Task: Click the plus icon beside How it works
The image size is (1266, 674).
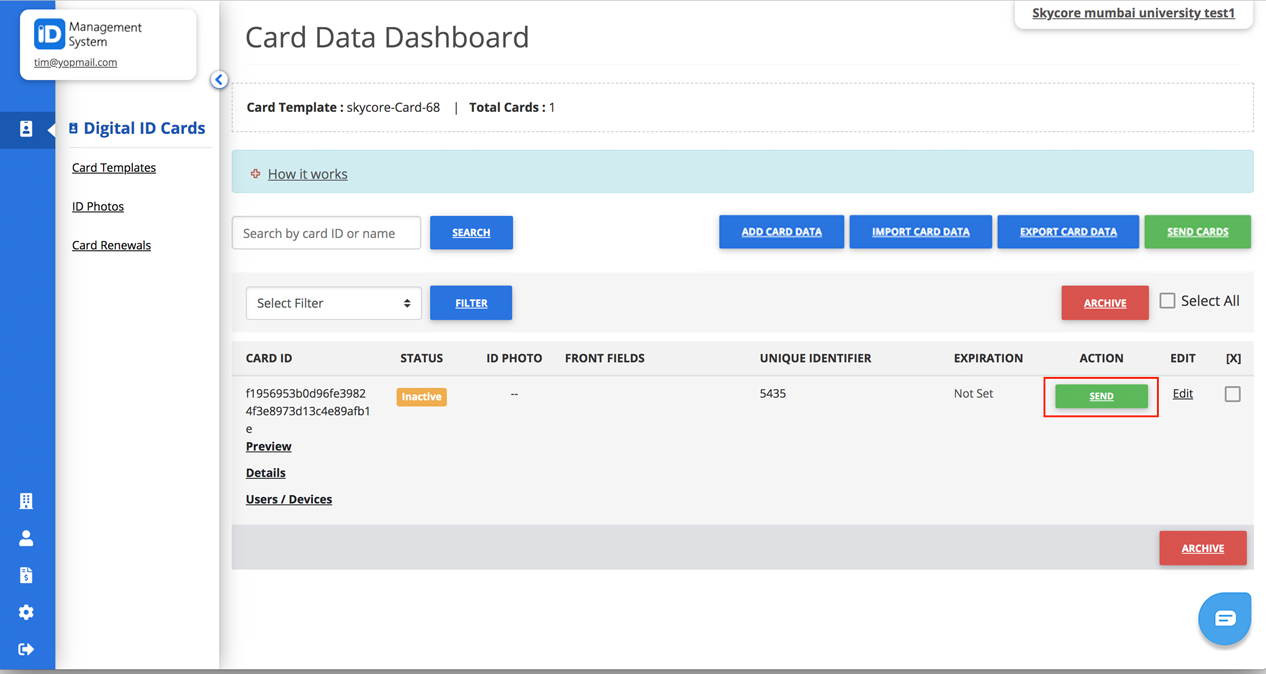Action: [255, 174]
